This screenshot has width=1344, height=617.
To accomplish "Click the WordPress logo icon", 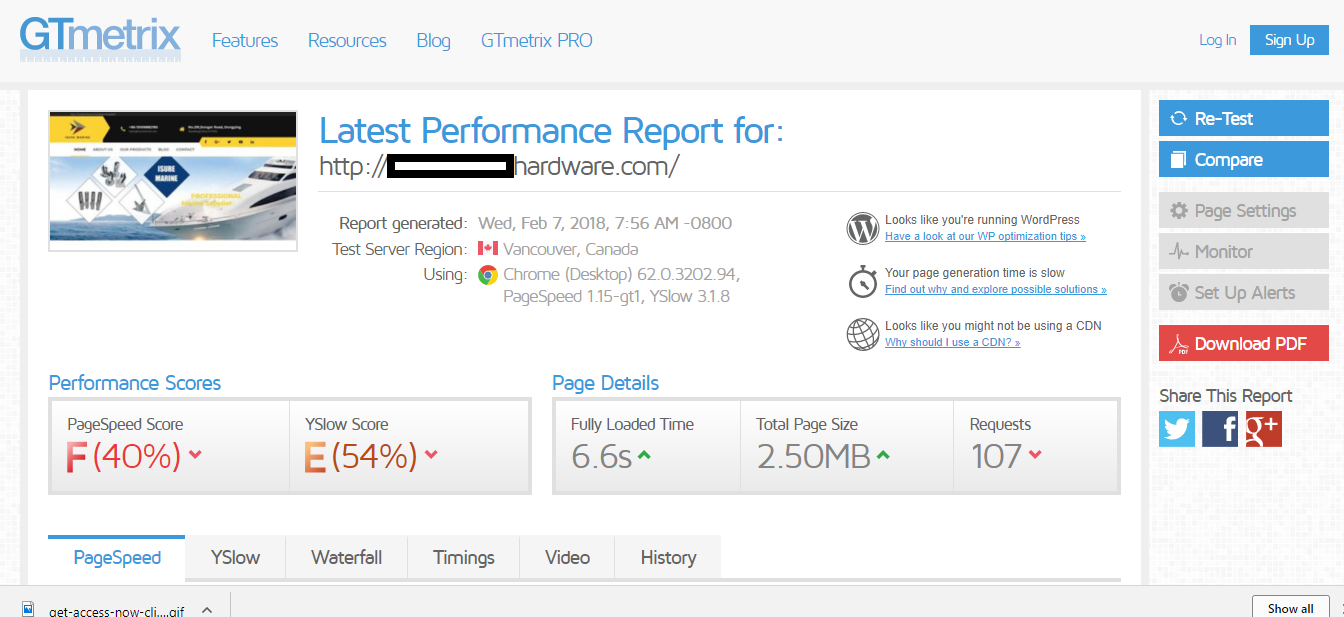I will (862, 228).
